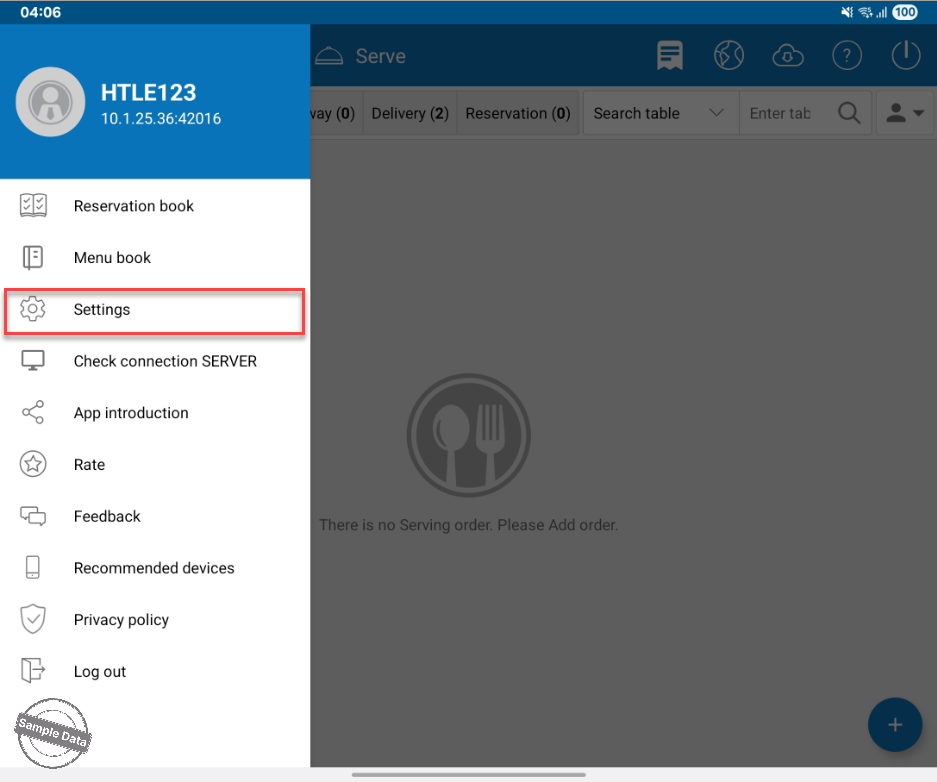This screenshot has width=937, height=782.
Task: Click the globe language icon
Action: coord(729,56)
